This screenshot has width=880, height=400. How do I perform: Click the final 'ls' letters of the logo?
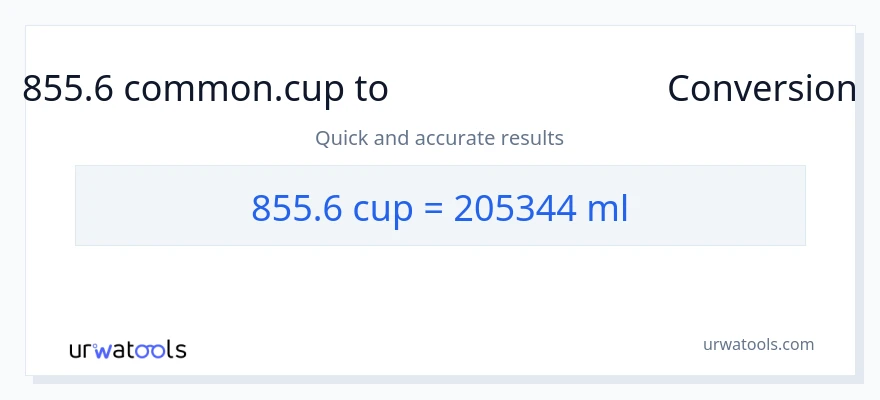pyautogui.click(x=178, y=350)
